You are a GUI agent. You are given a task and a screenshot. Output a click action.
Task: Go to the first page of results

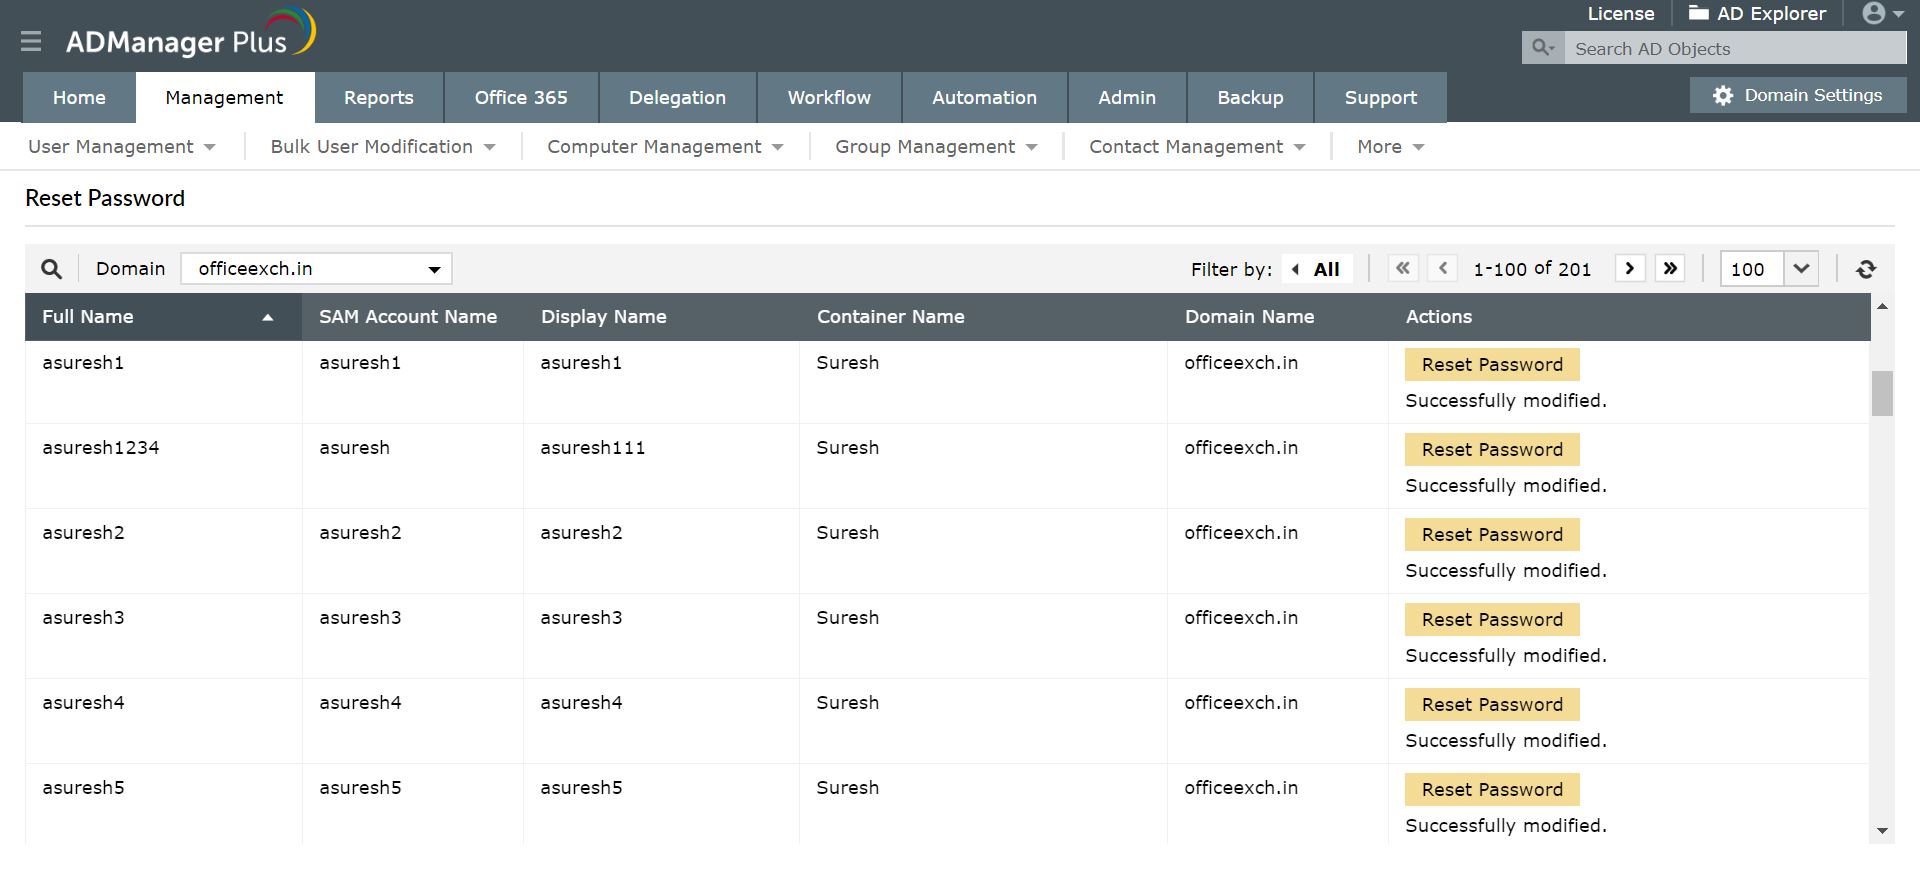[1403, 268]
